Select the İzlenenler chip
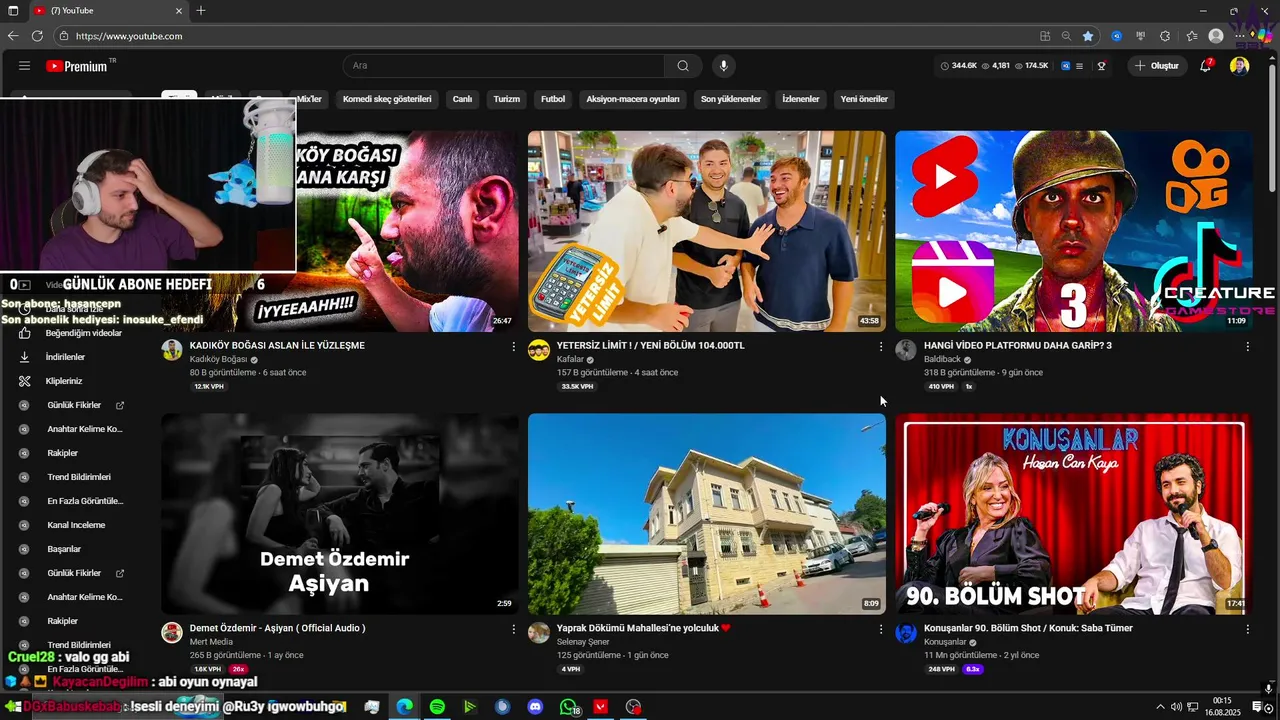This screenshot has height=720, width=1280. 801,99
